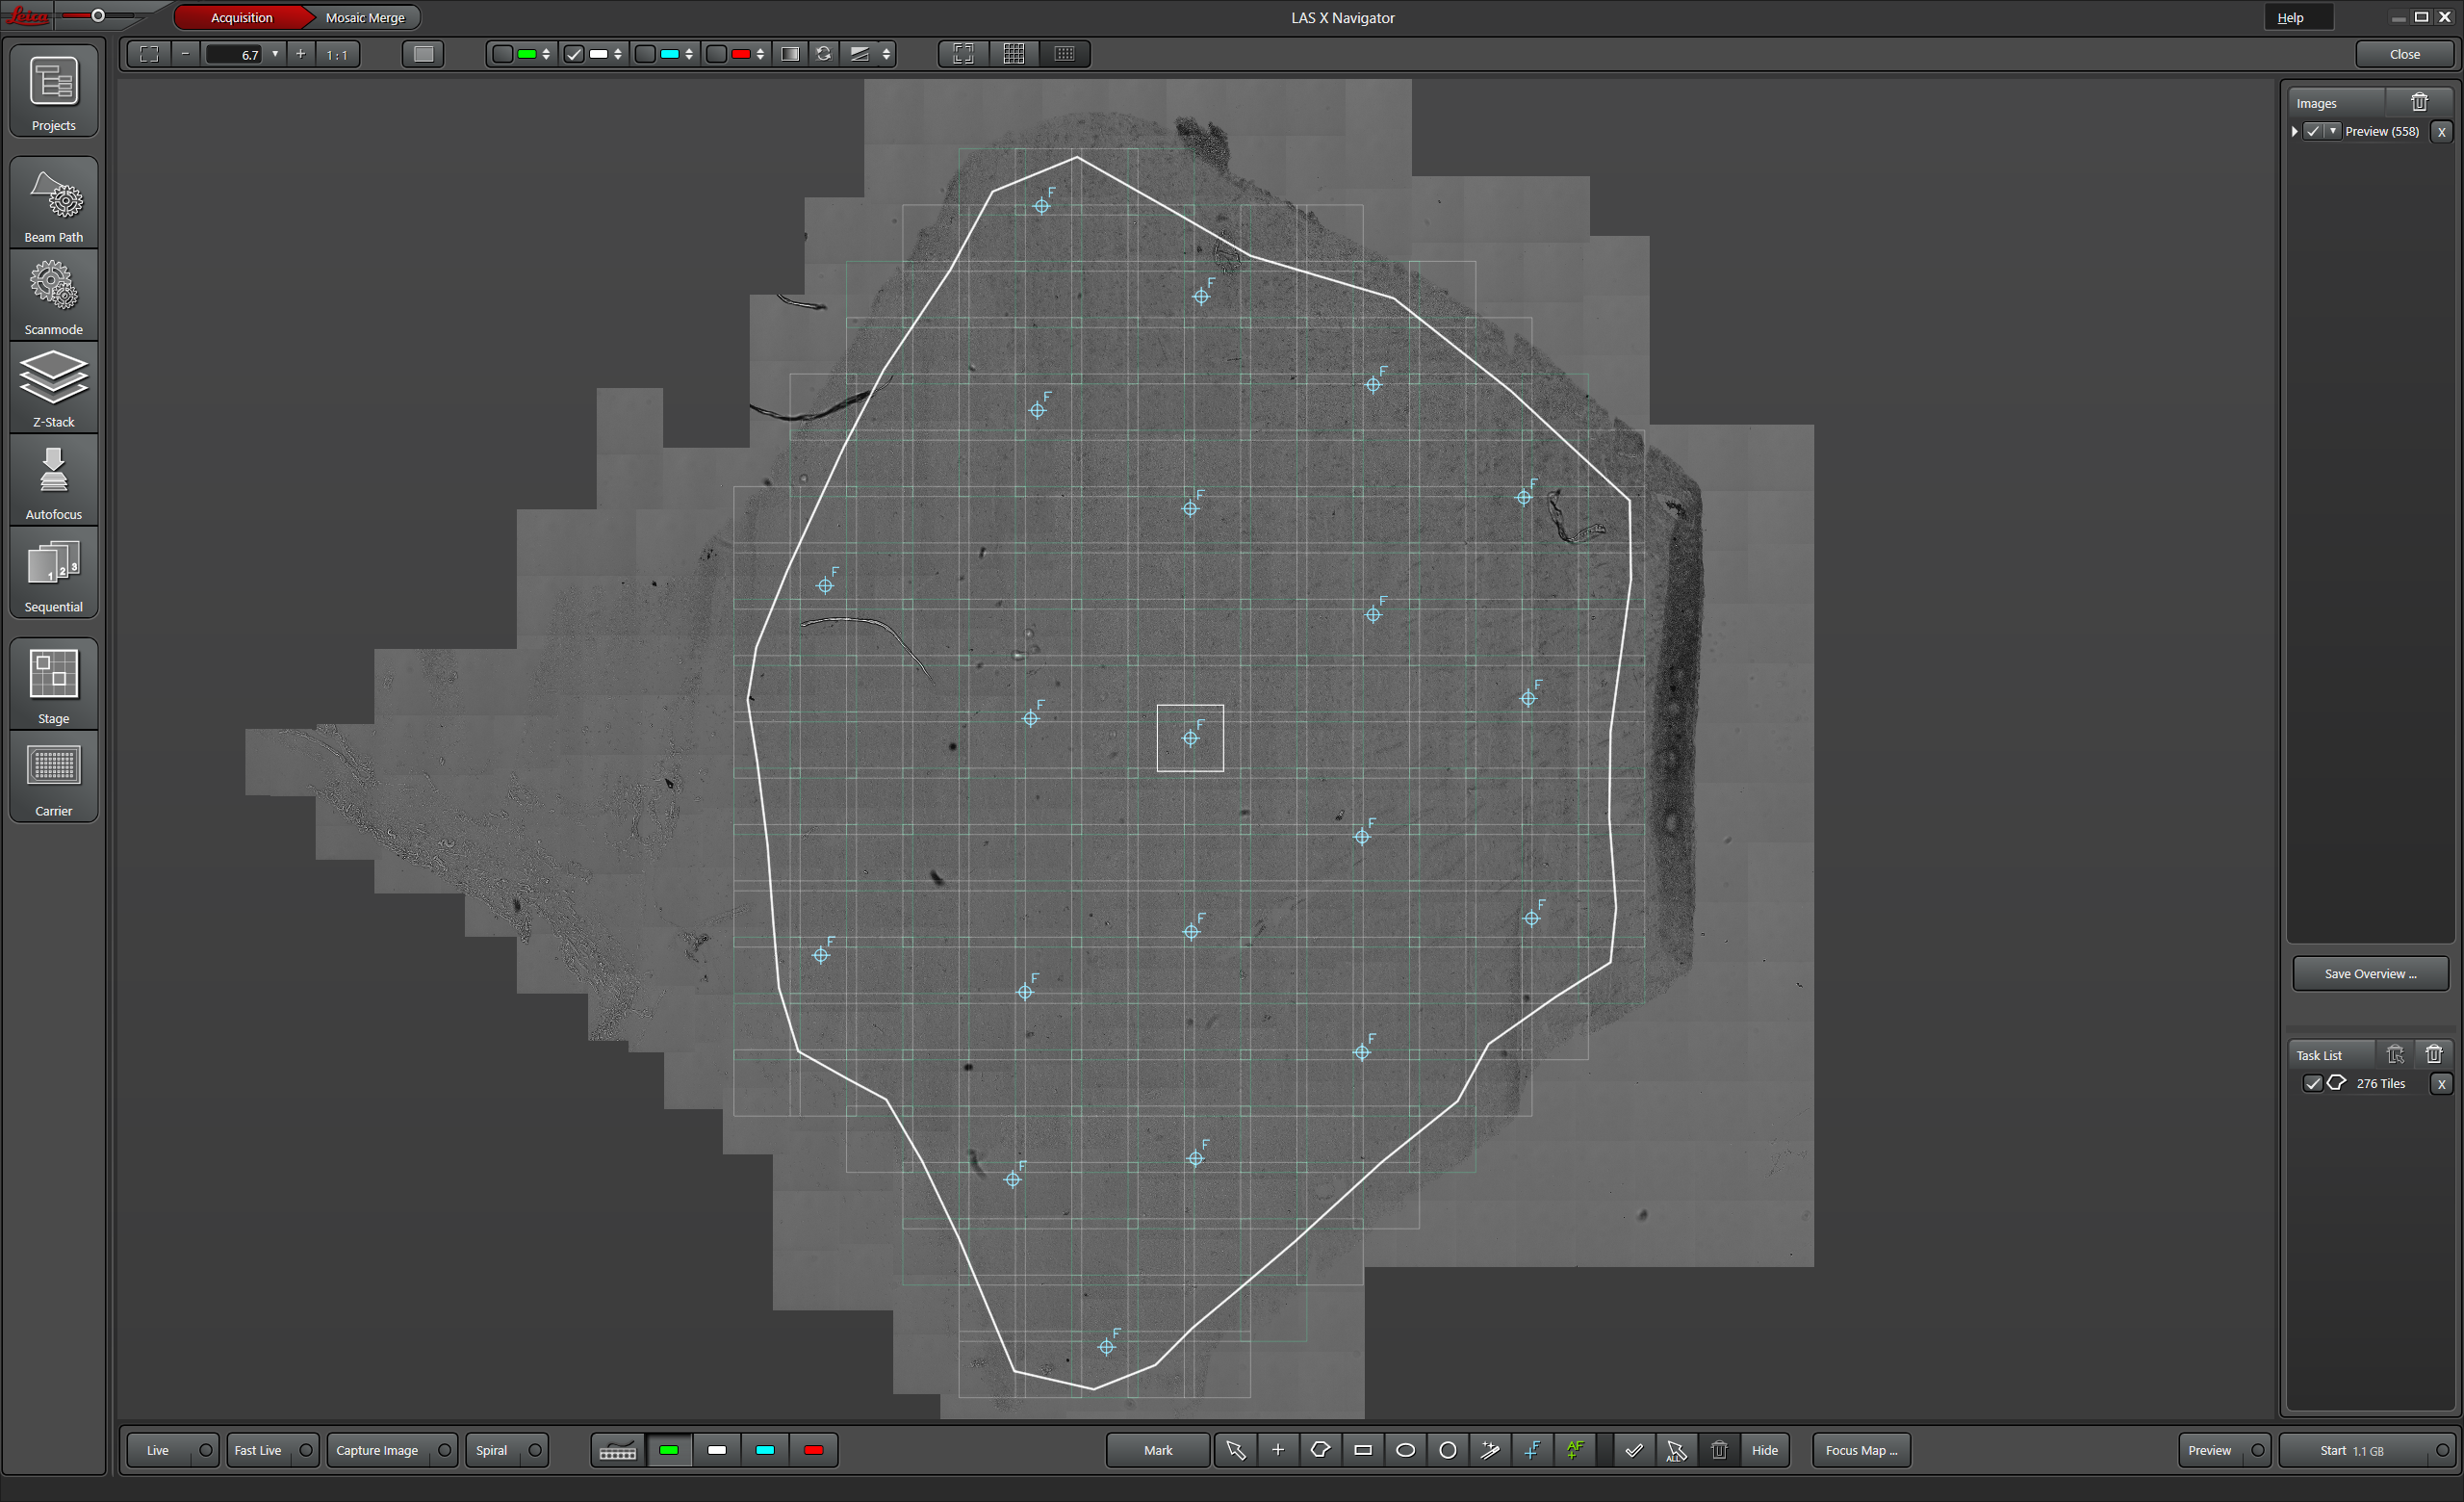Click the Select ALL arrow tool
This screenshot has width=2464, height=1502.
pyautogui.click(x=1676, y=1450)
